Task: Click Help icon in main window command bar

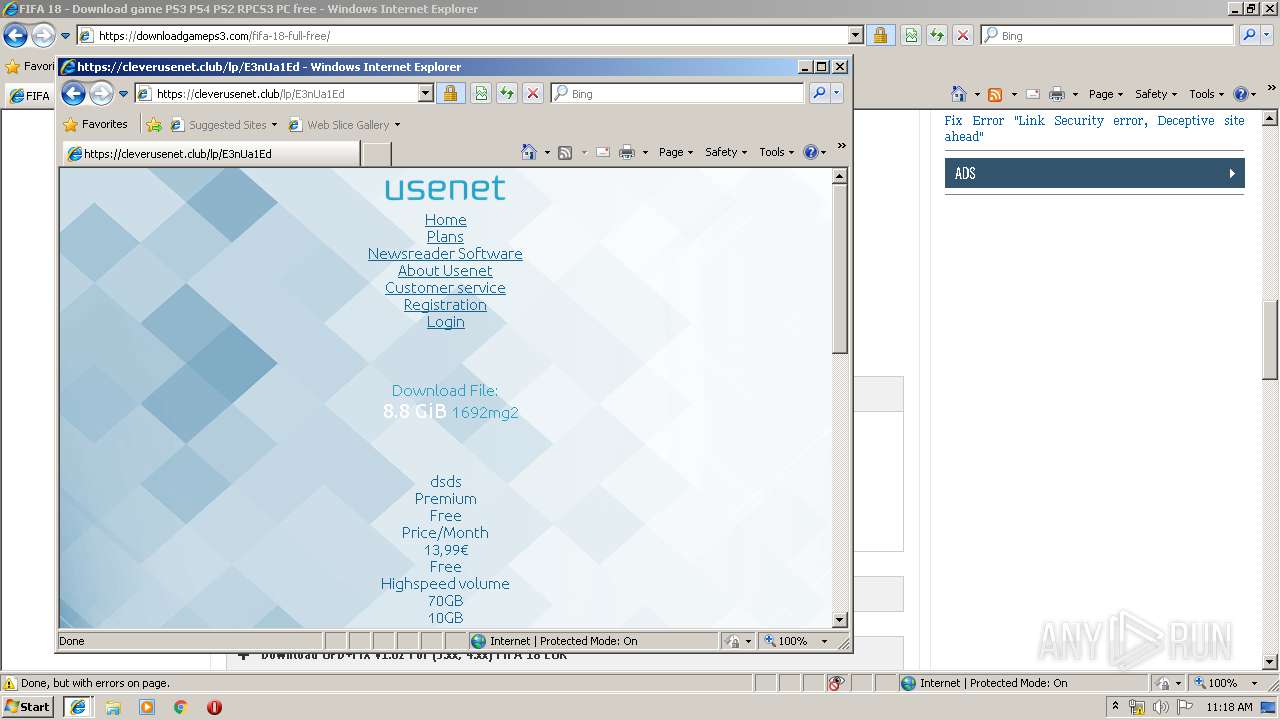Action: tap(1241, 94)
